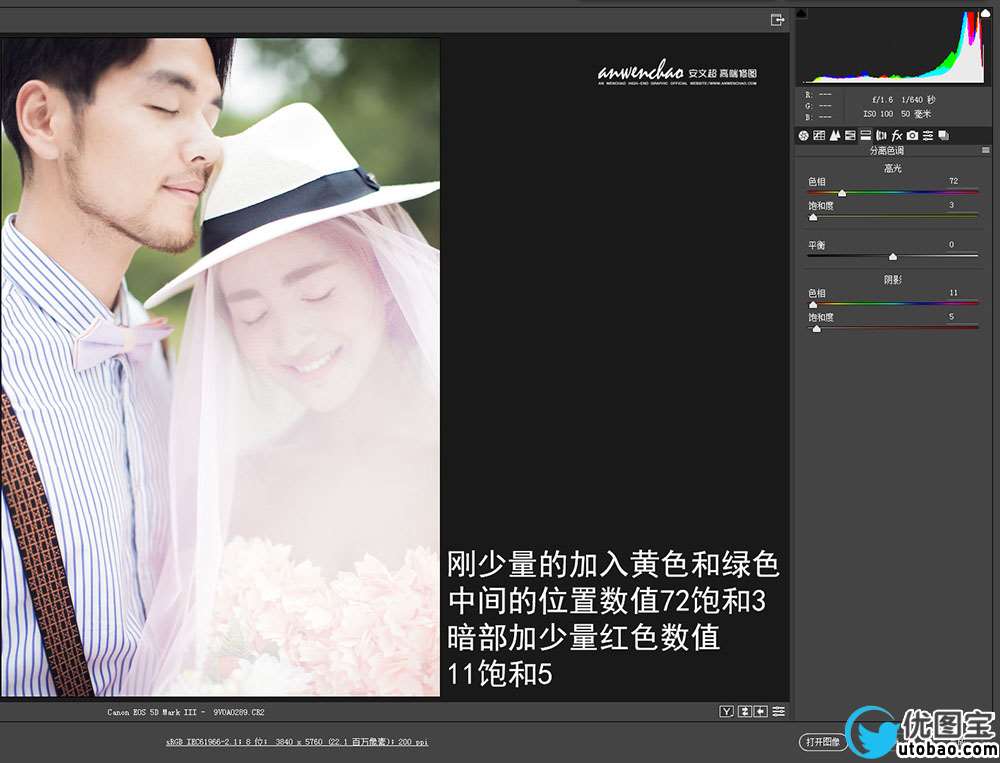1000x763 pixels.
Task: Click the 高光 Highlights section label
Action: click(893, 168)
